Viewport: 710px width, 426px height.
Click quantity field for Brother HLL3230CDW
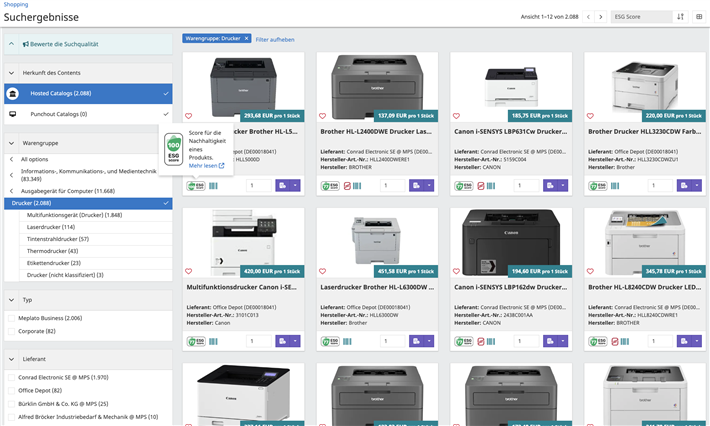pos(661,186)
